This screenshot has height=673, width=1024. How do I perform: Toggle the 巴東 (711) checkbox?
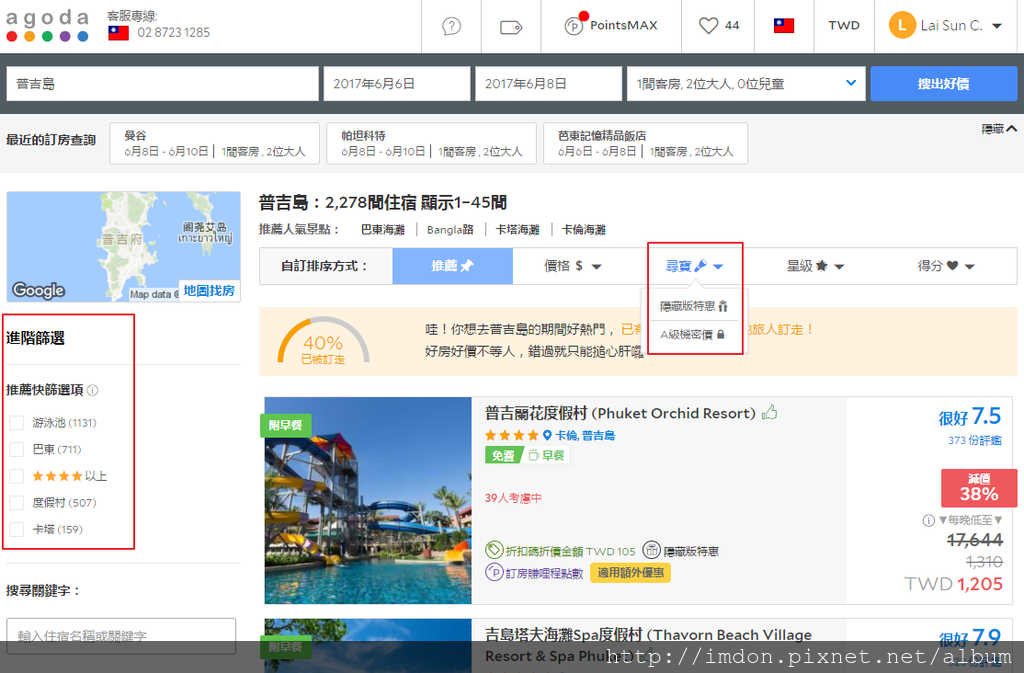pos(17,450)
